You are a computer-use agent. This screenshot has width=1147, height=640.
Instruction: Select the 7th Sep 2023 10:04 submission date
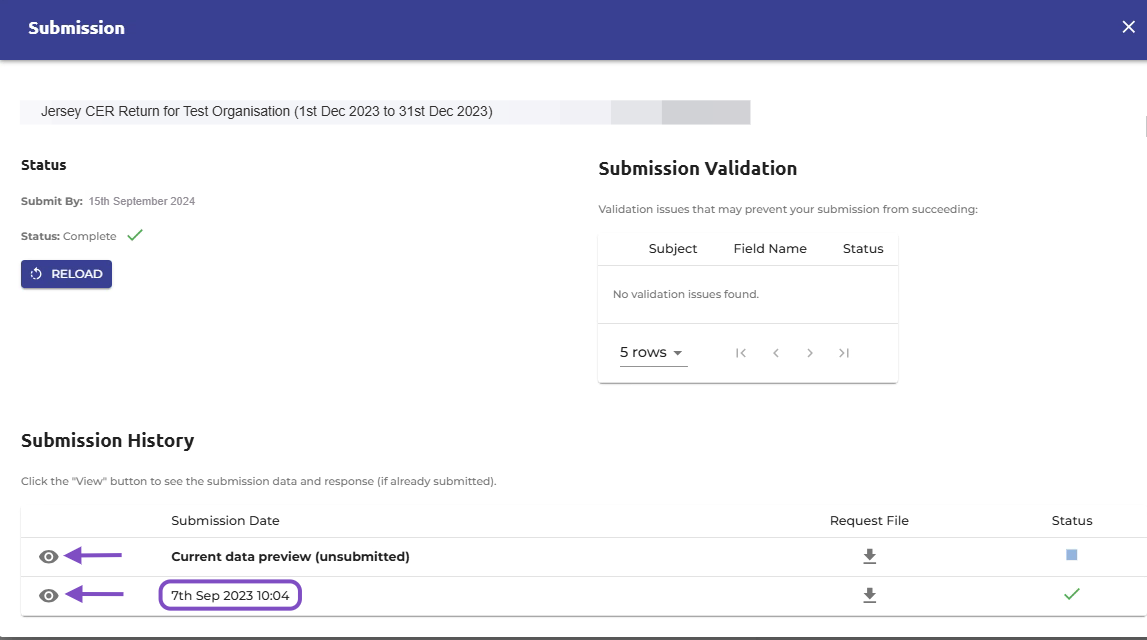tap(230, 595)
